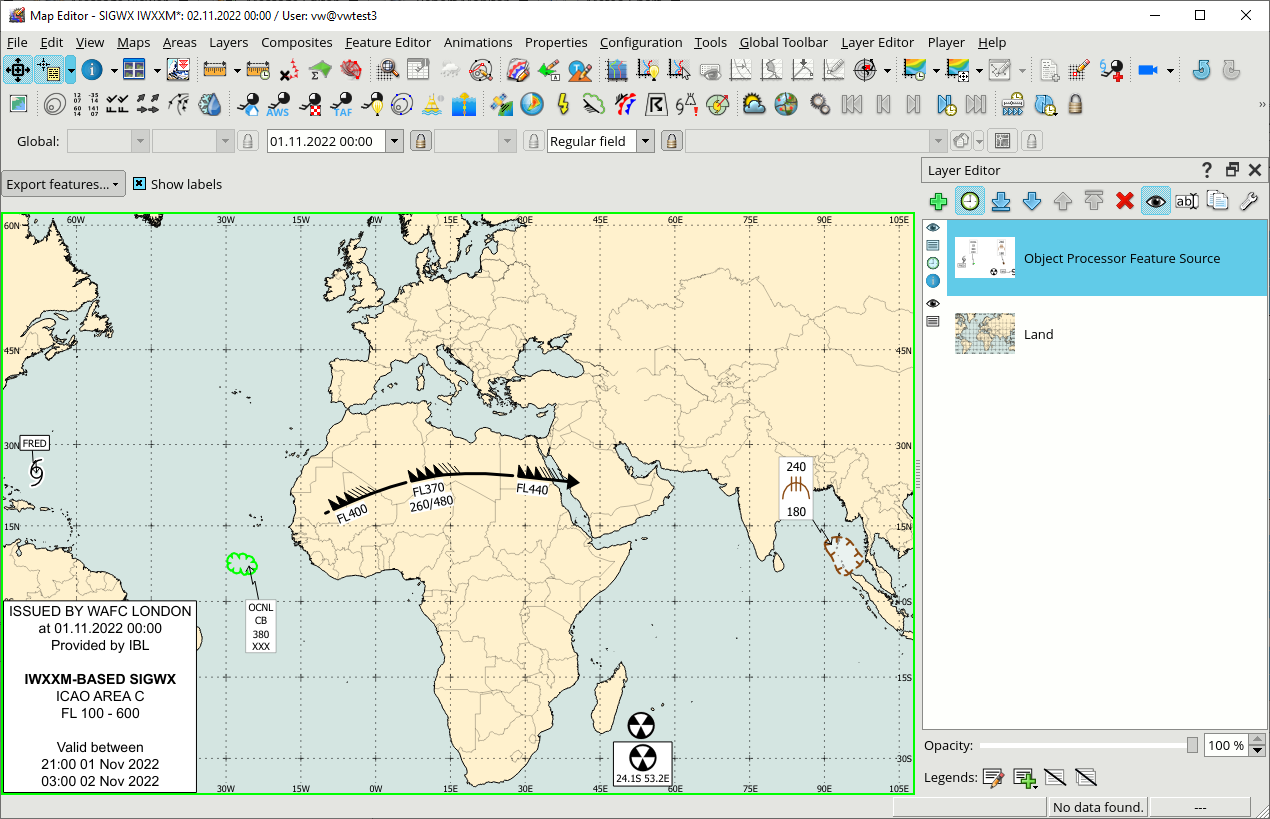Open the Composites menu
The height and width of the screenshot is (819, 1270).
(x=296, y=42)
